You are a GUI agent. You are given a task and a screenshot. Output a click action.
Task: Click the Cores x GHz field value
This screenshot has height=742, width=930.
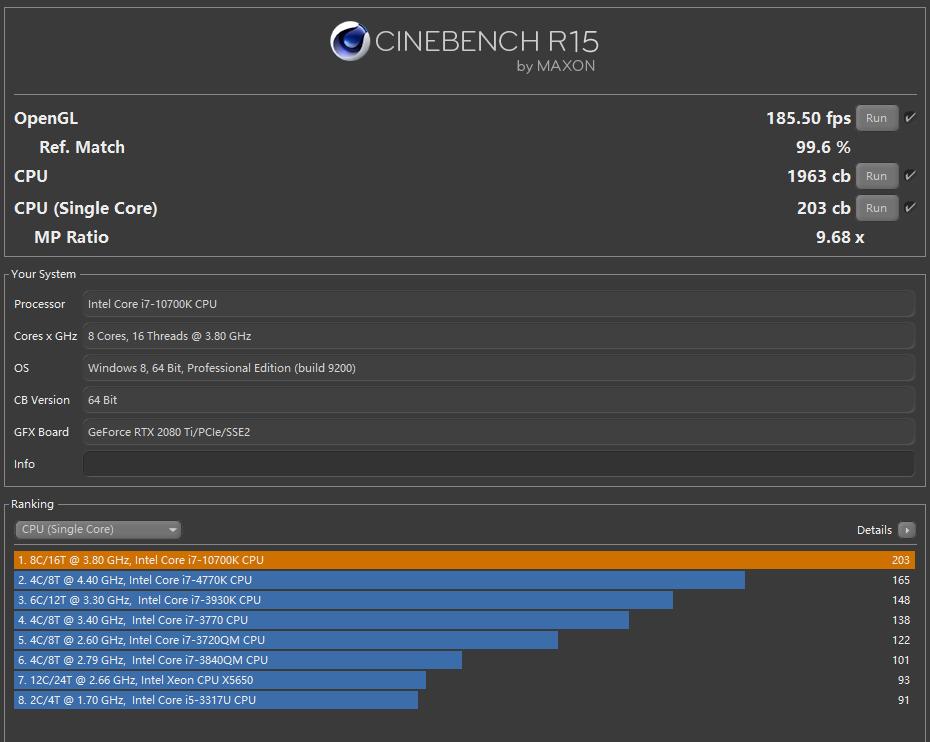(x=498, y=336)
